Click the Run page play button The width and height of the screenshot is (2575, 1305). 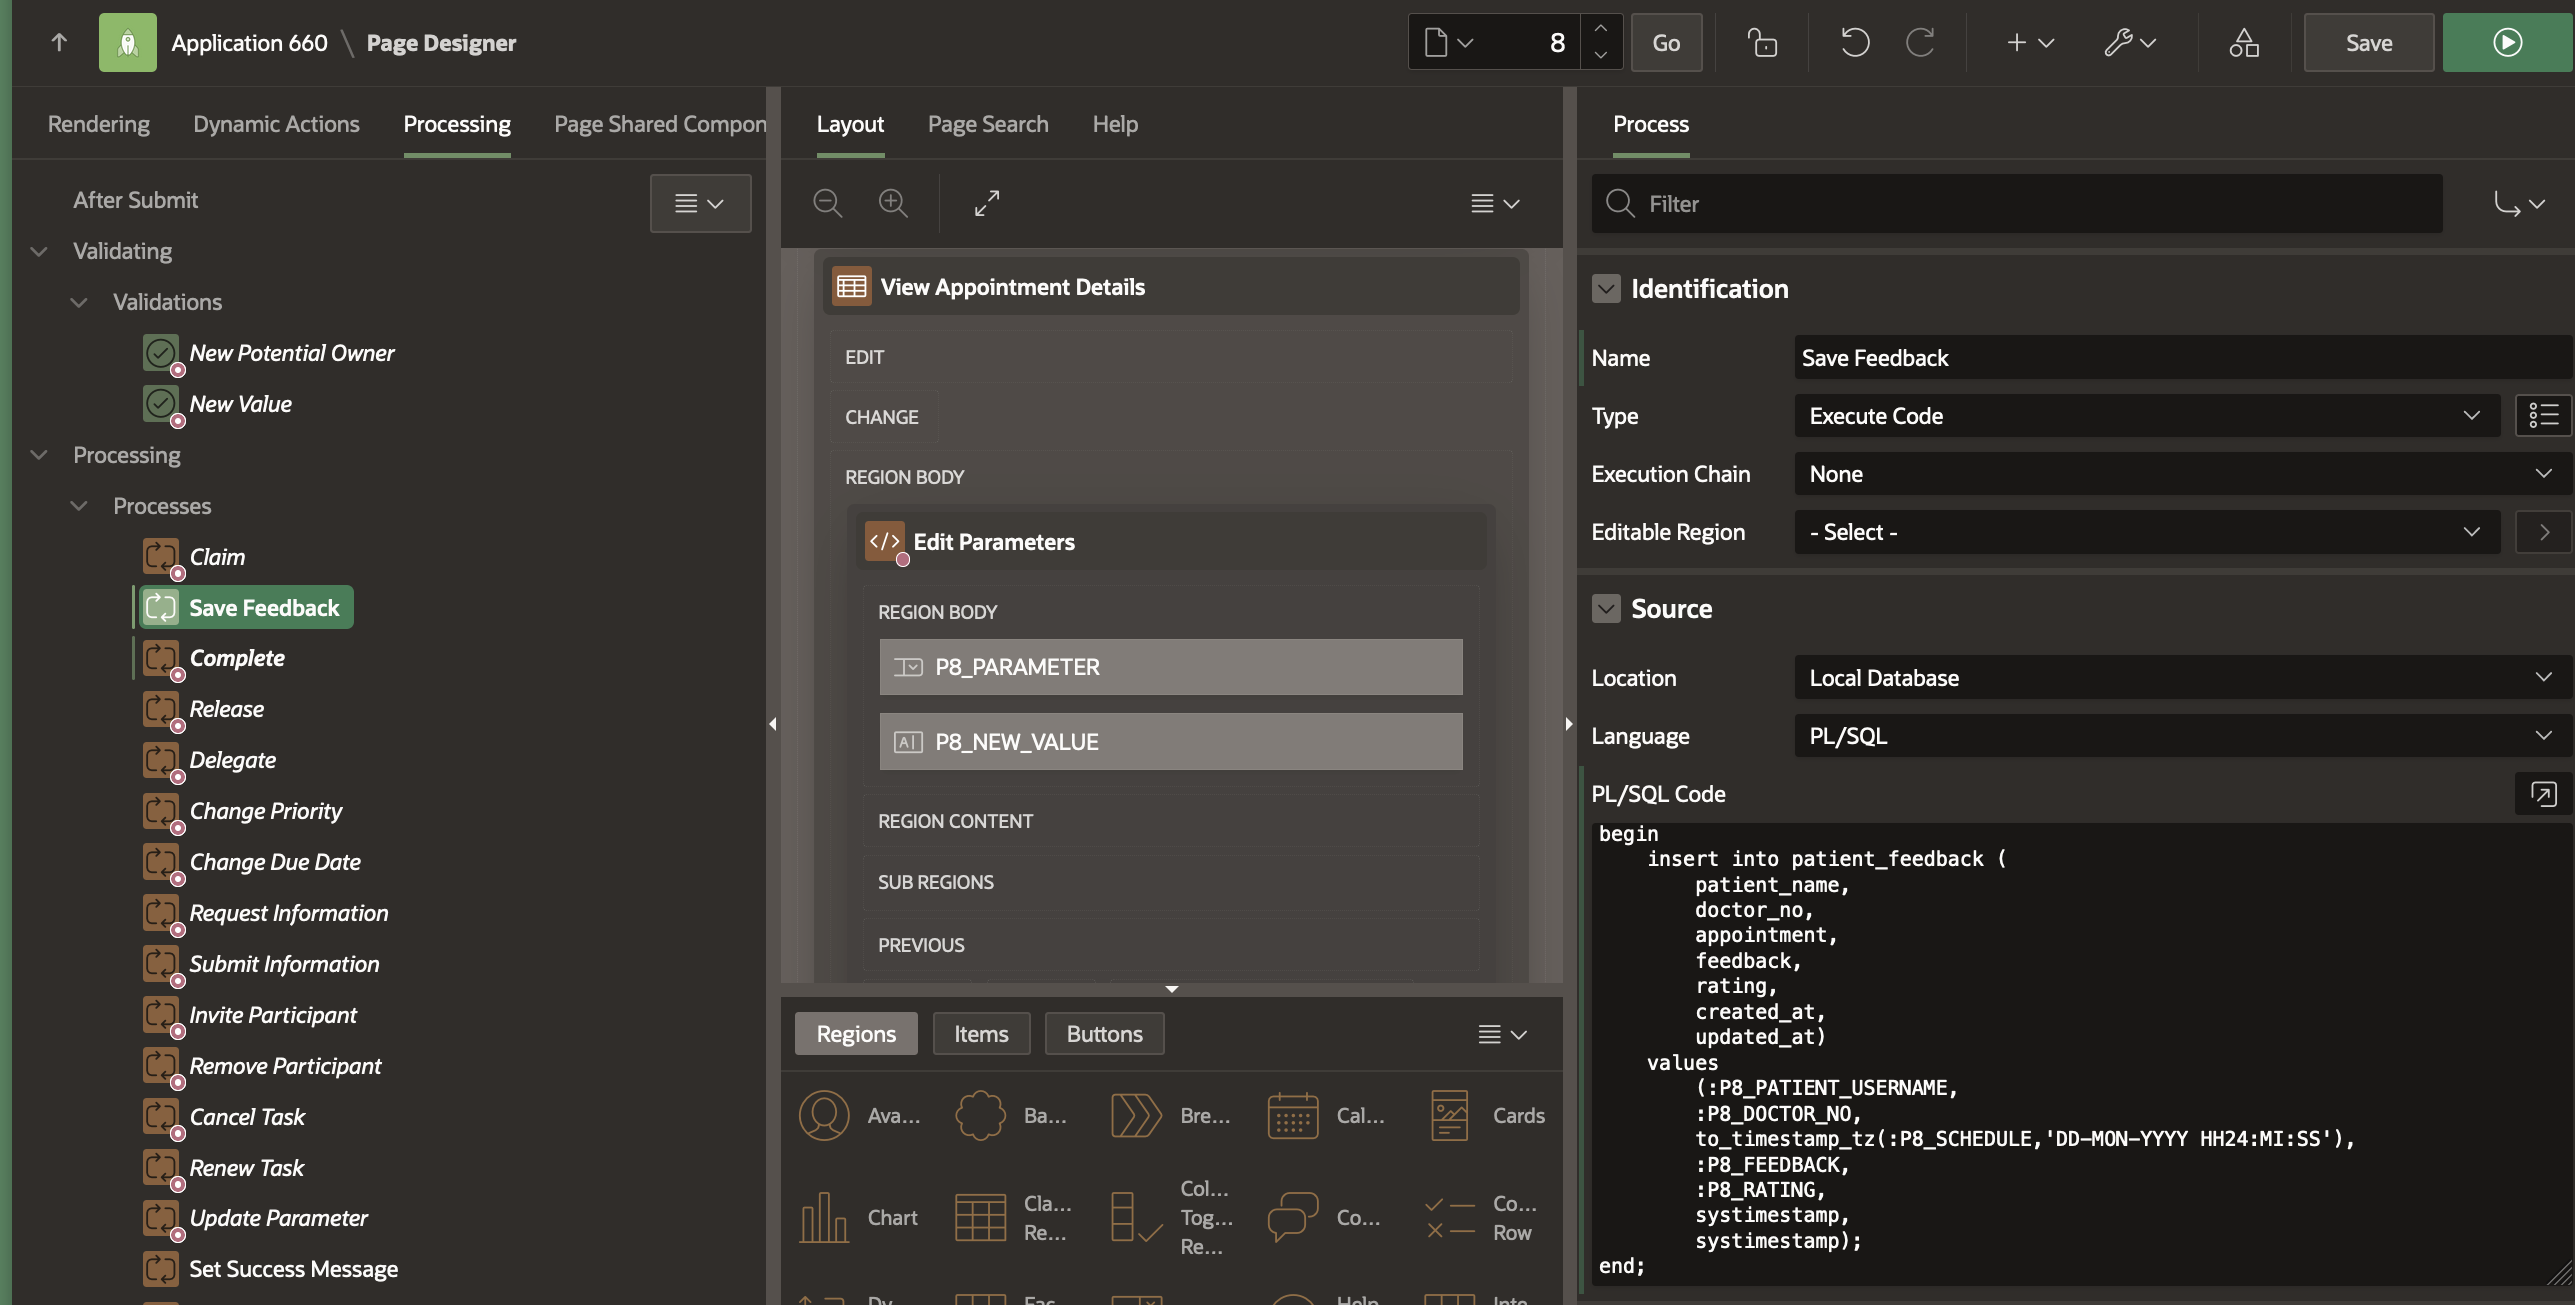(x=2506, y=43)
